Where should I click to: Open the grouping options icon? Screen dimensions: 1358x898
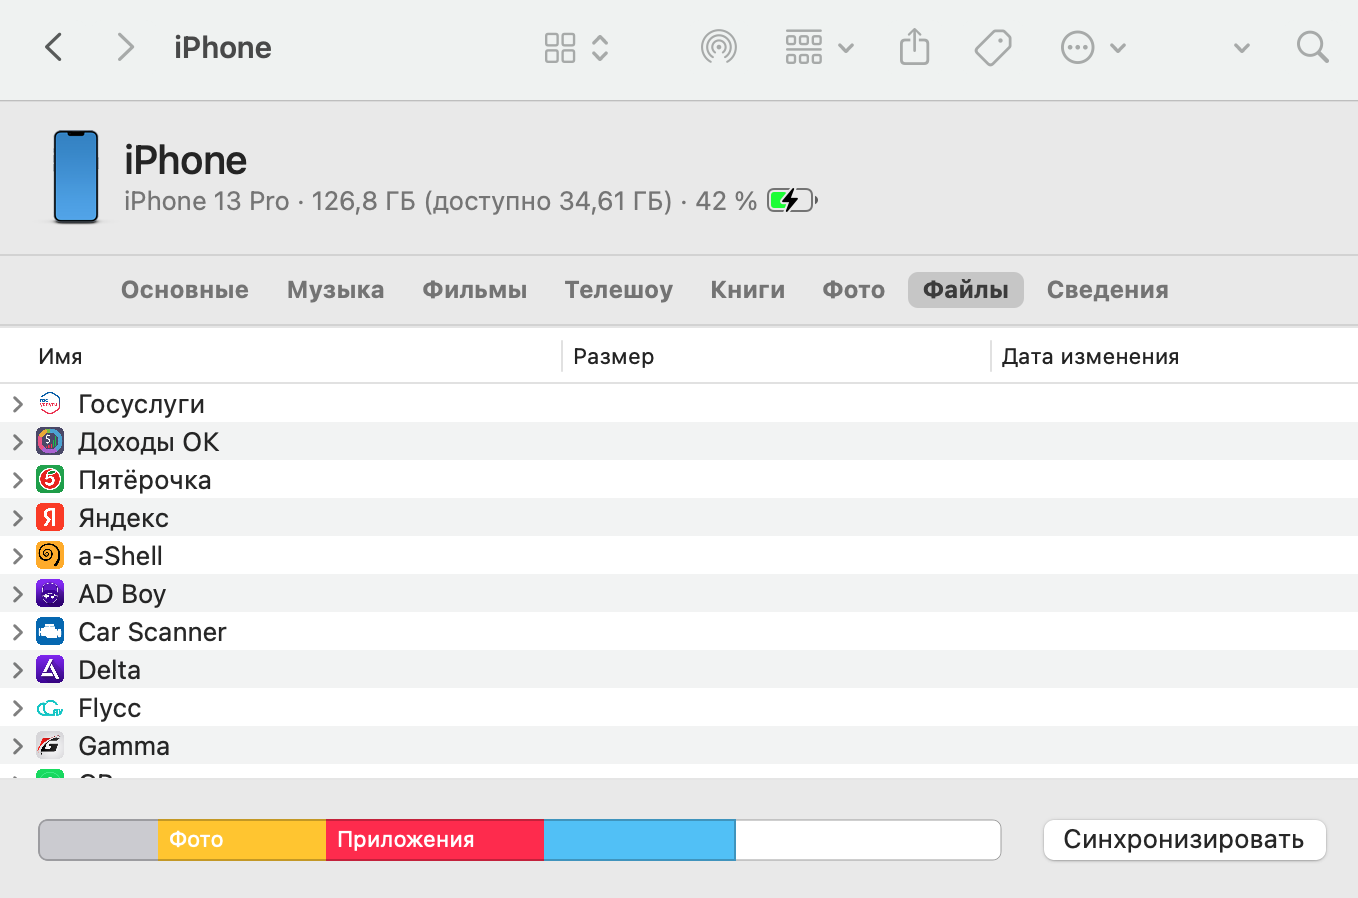point(804,47)
